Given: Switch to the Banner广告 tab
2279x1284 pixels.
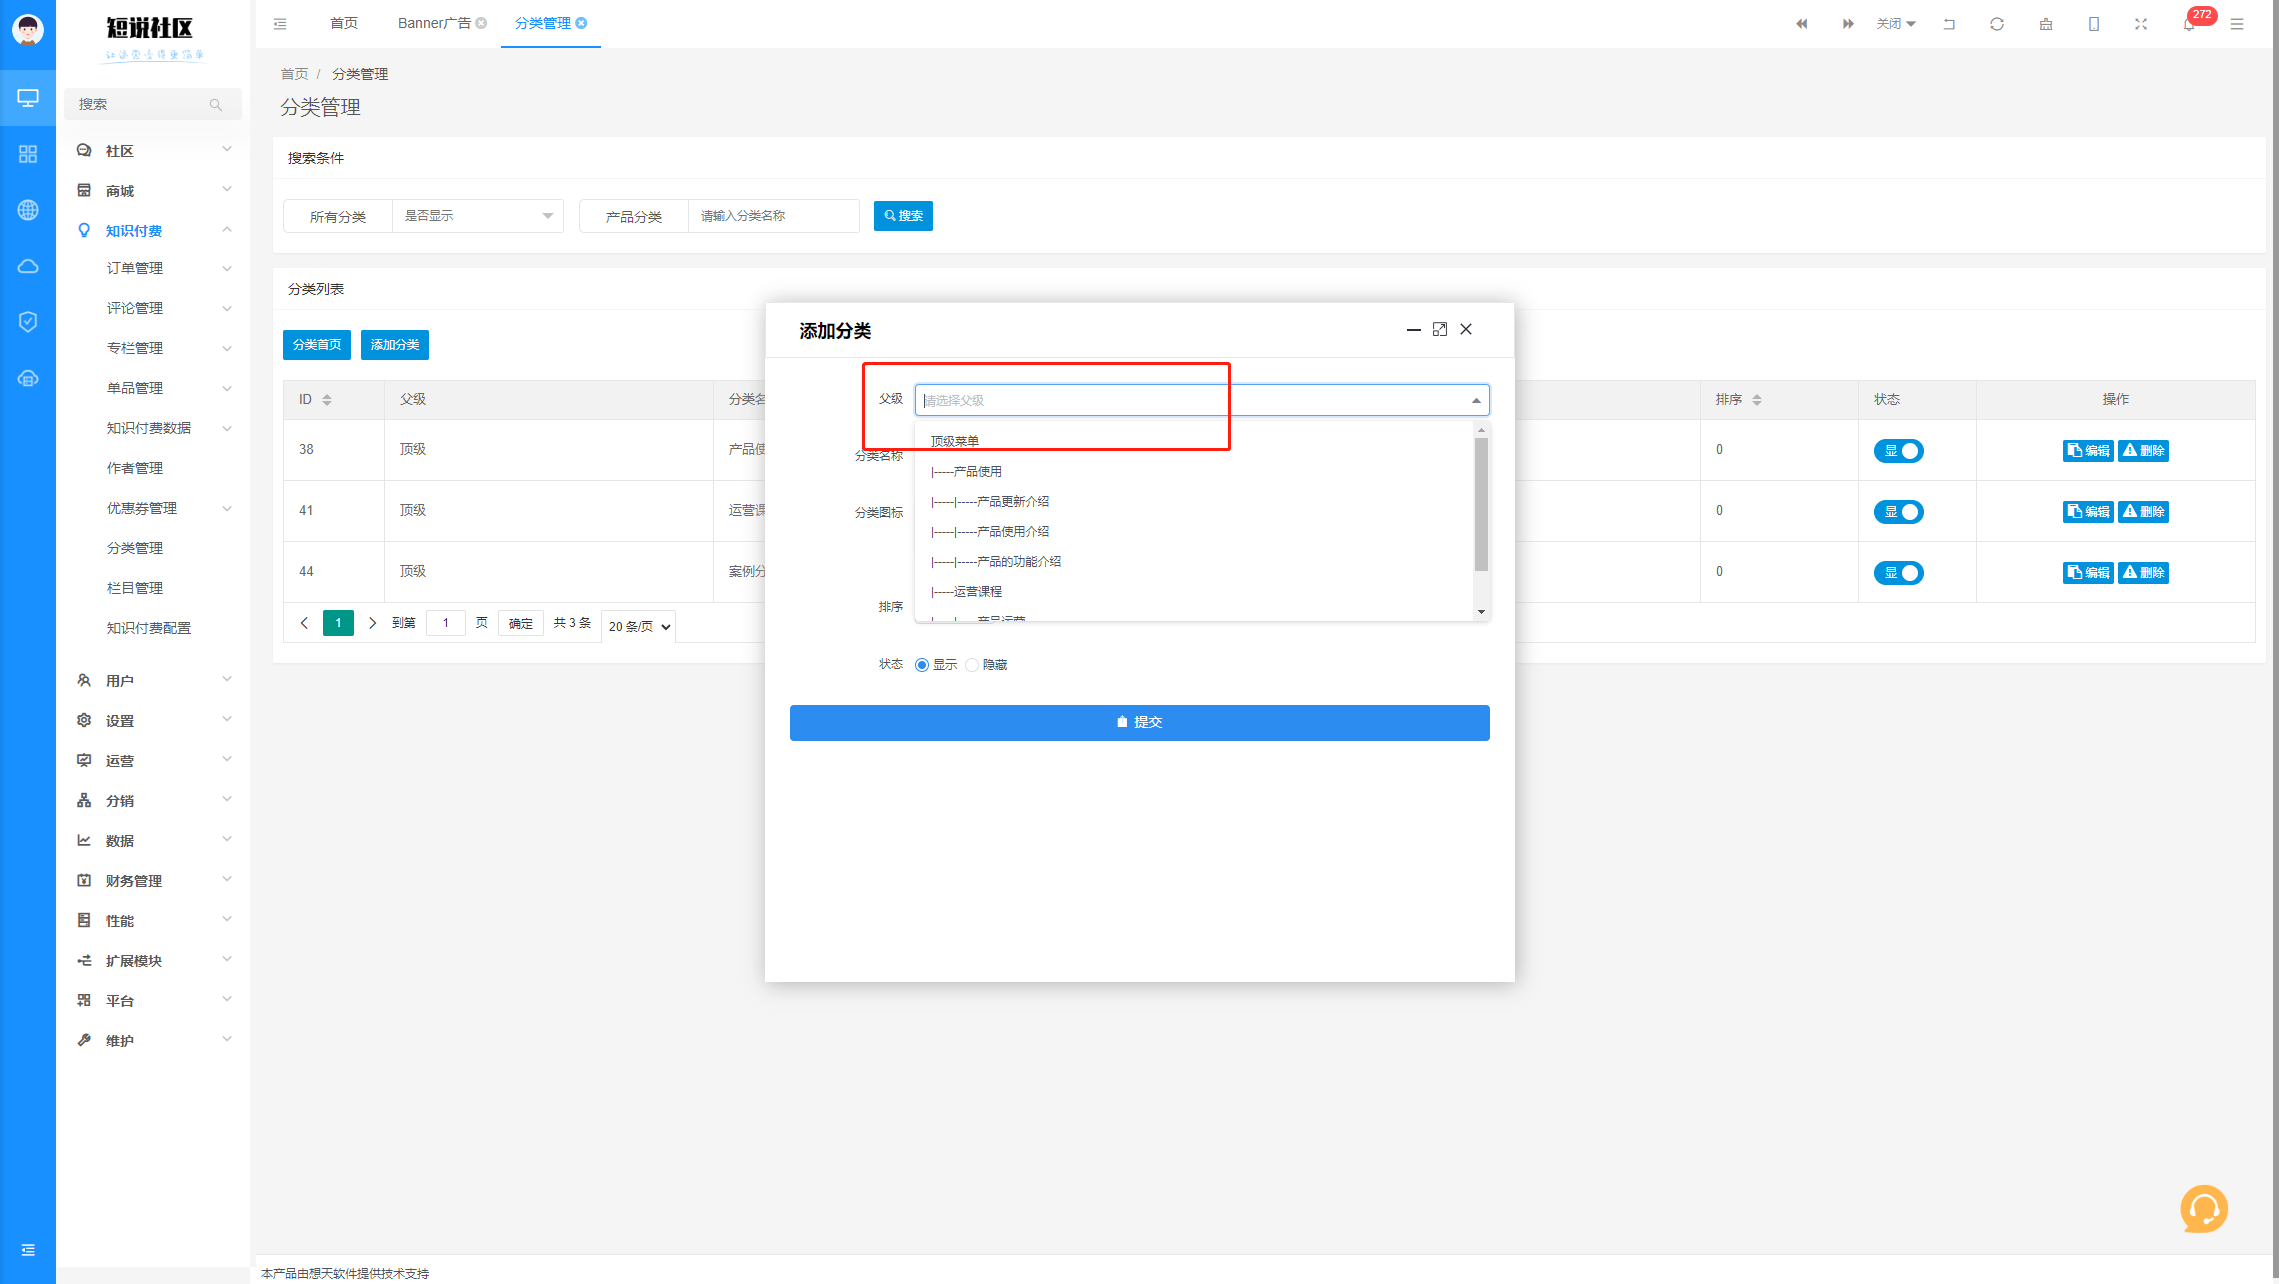Looking at the screenshot, I should click(434, 23).
